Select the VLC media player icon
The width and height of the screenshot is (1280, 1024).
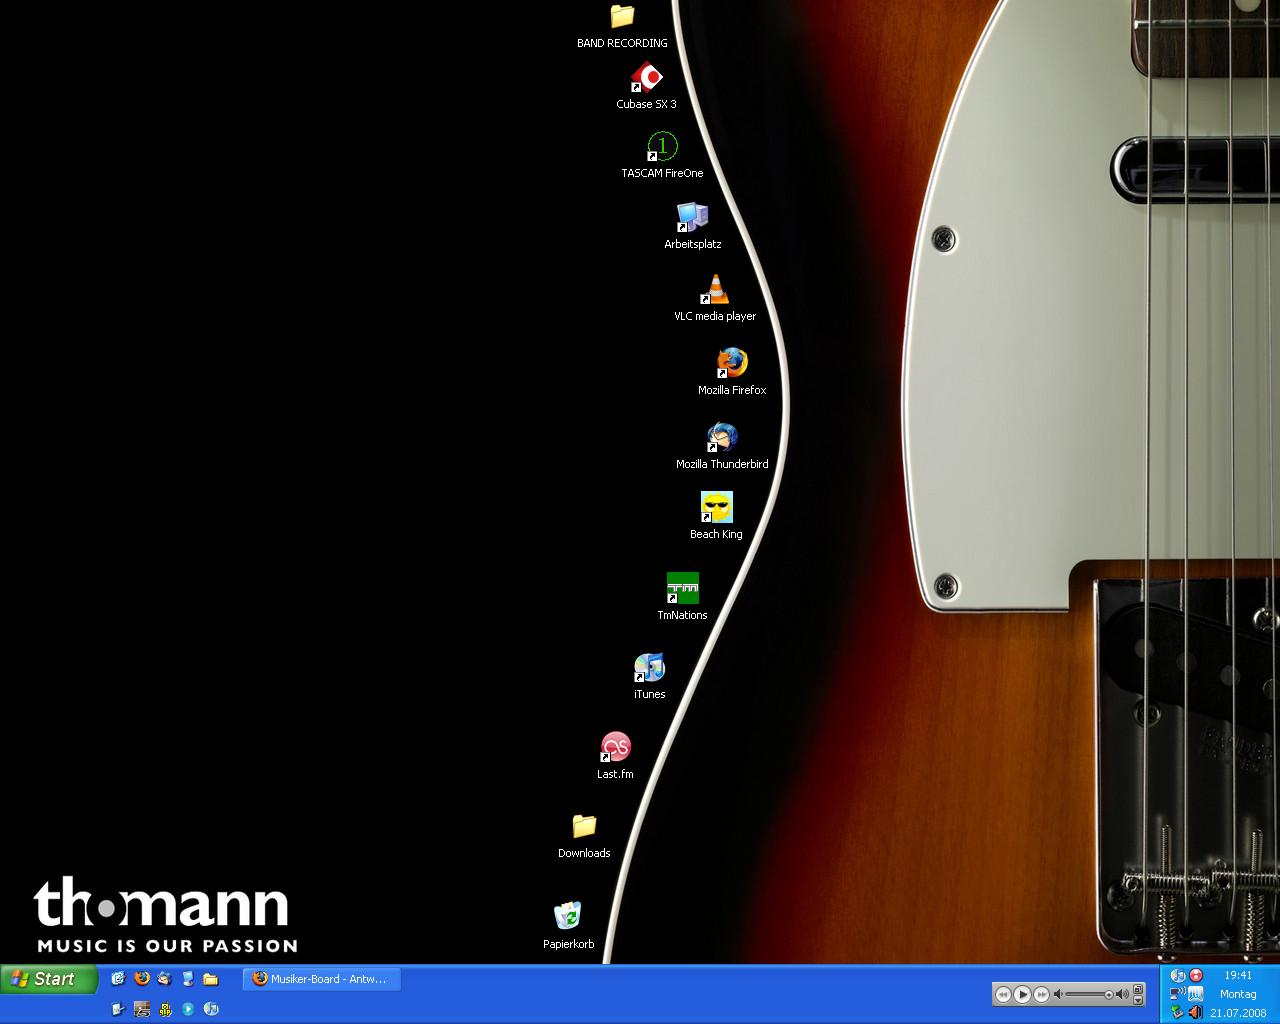coord(715,298)
